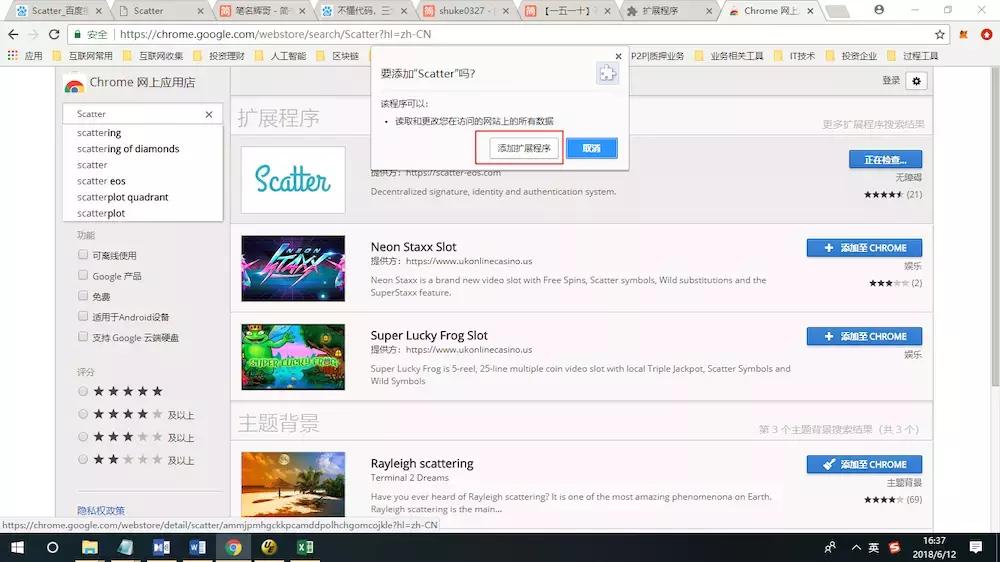Click the red extension icon in the toolbar

coord(987,34)
